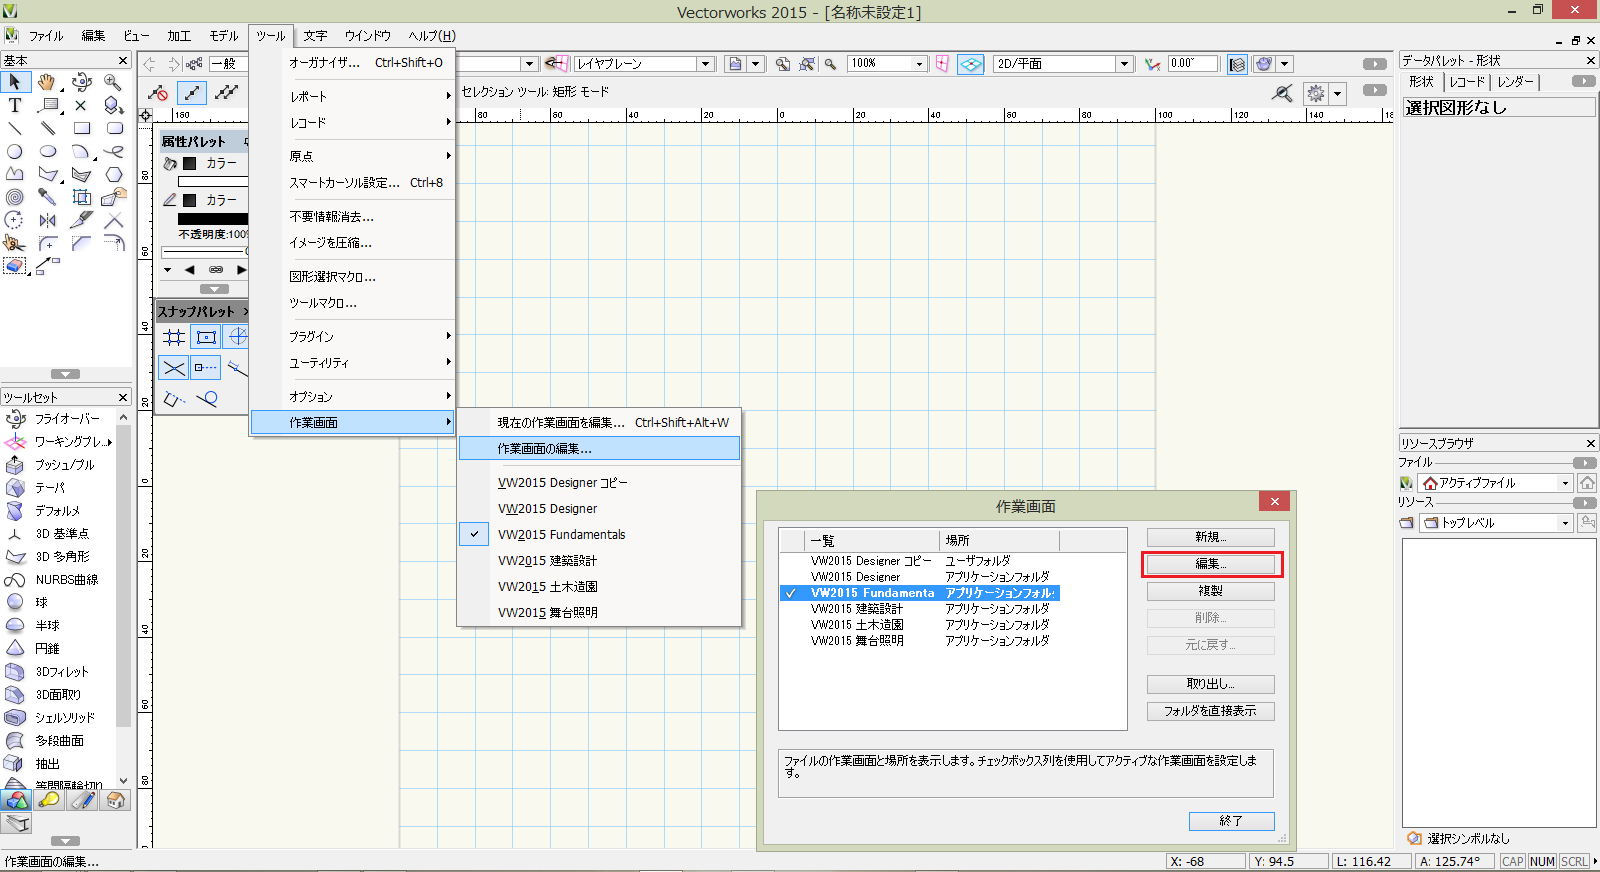Viewport: 1600px width, 872px height.
Task: Expand the 基本 palette bottom arrow
Action: click(65, 374)
